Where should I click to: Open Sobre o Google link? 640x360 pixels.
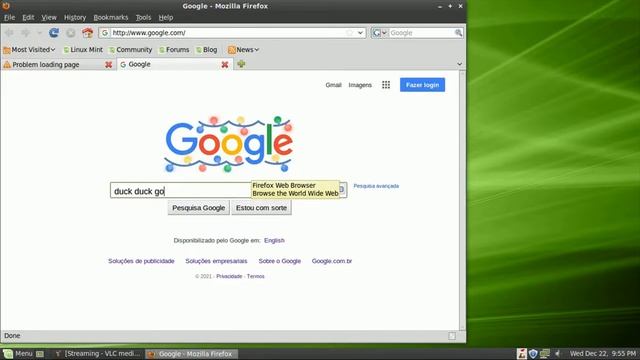point(280,261)
